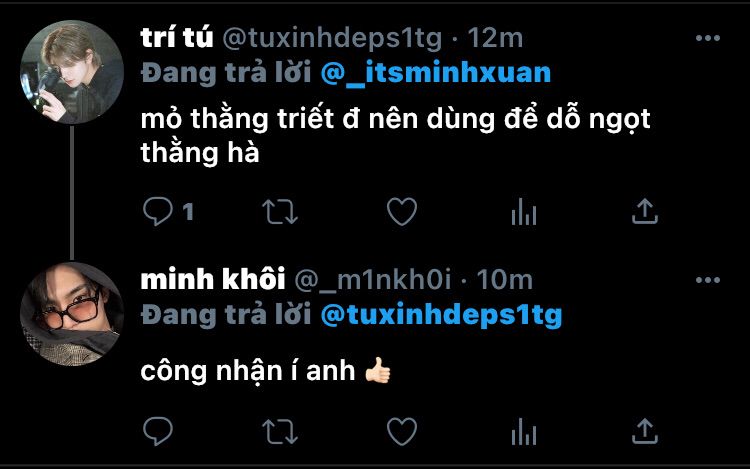This screenshot has width=750, height=469.
Task: Reply to trí tú's tweet
Action: click(x=158, y=211)
